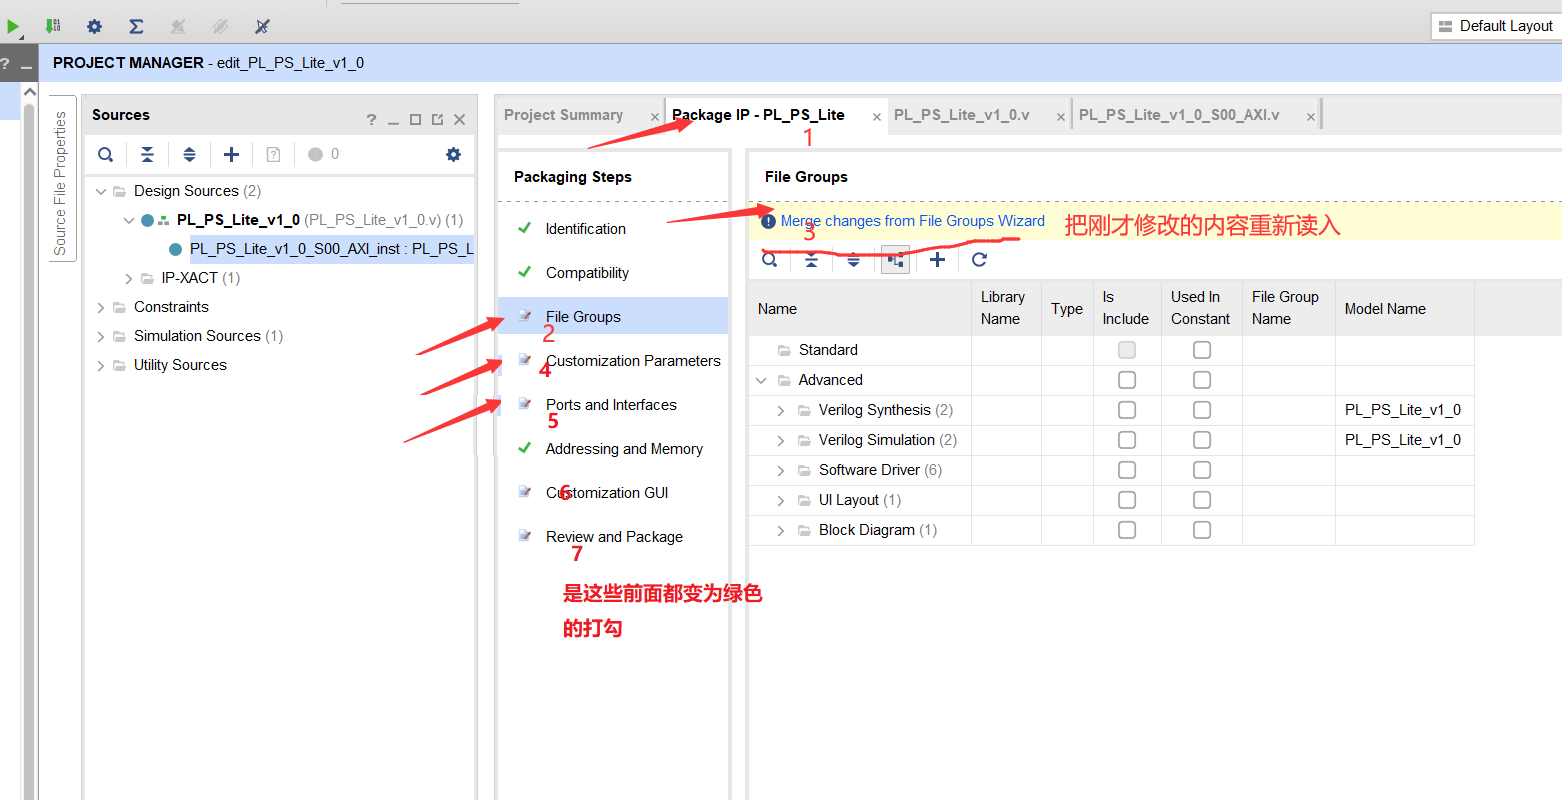Expand the Constraints folder
Viewport: 1562px width, 800px height.
[x=101, y=307]
